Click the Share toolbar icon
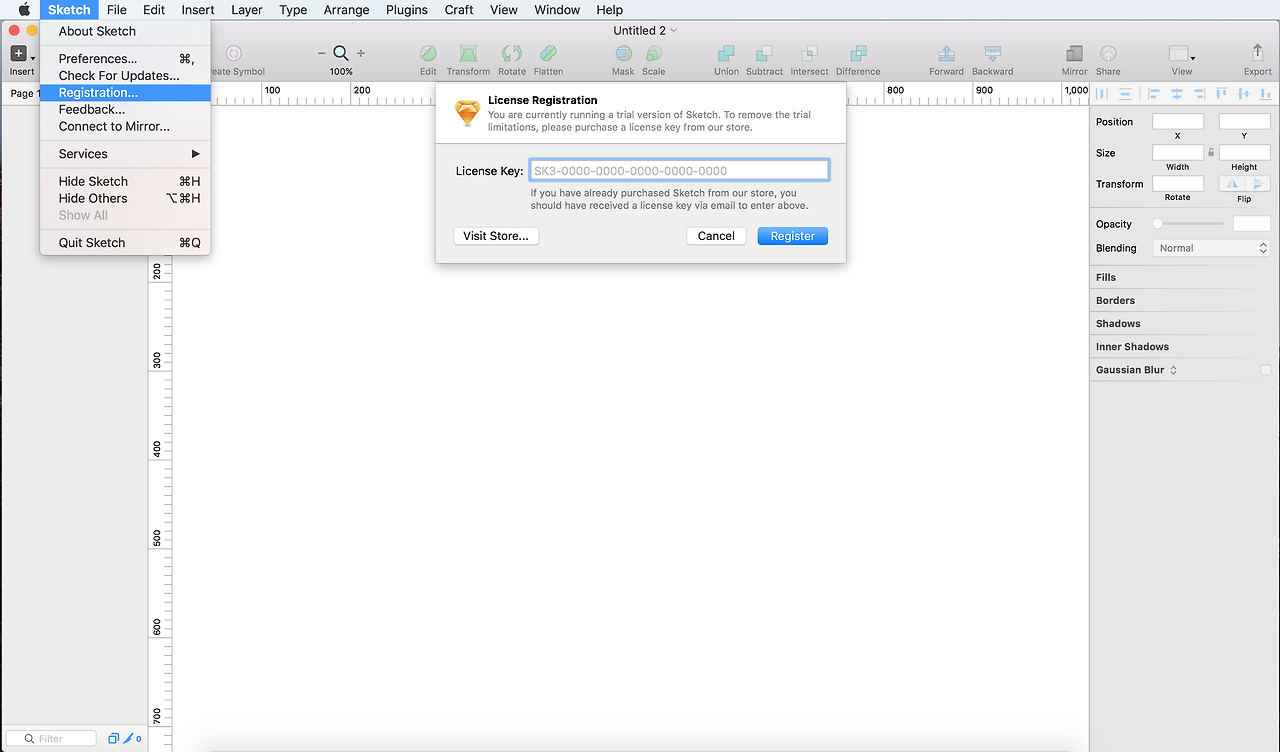 point(1108,54)
